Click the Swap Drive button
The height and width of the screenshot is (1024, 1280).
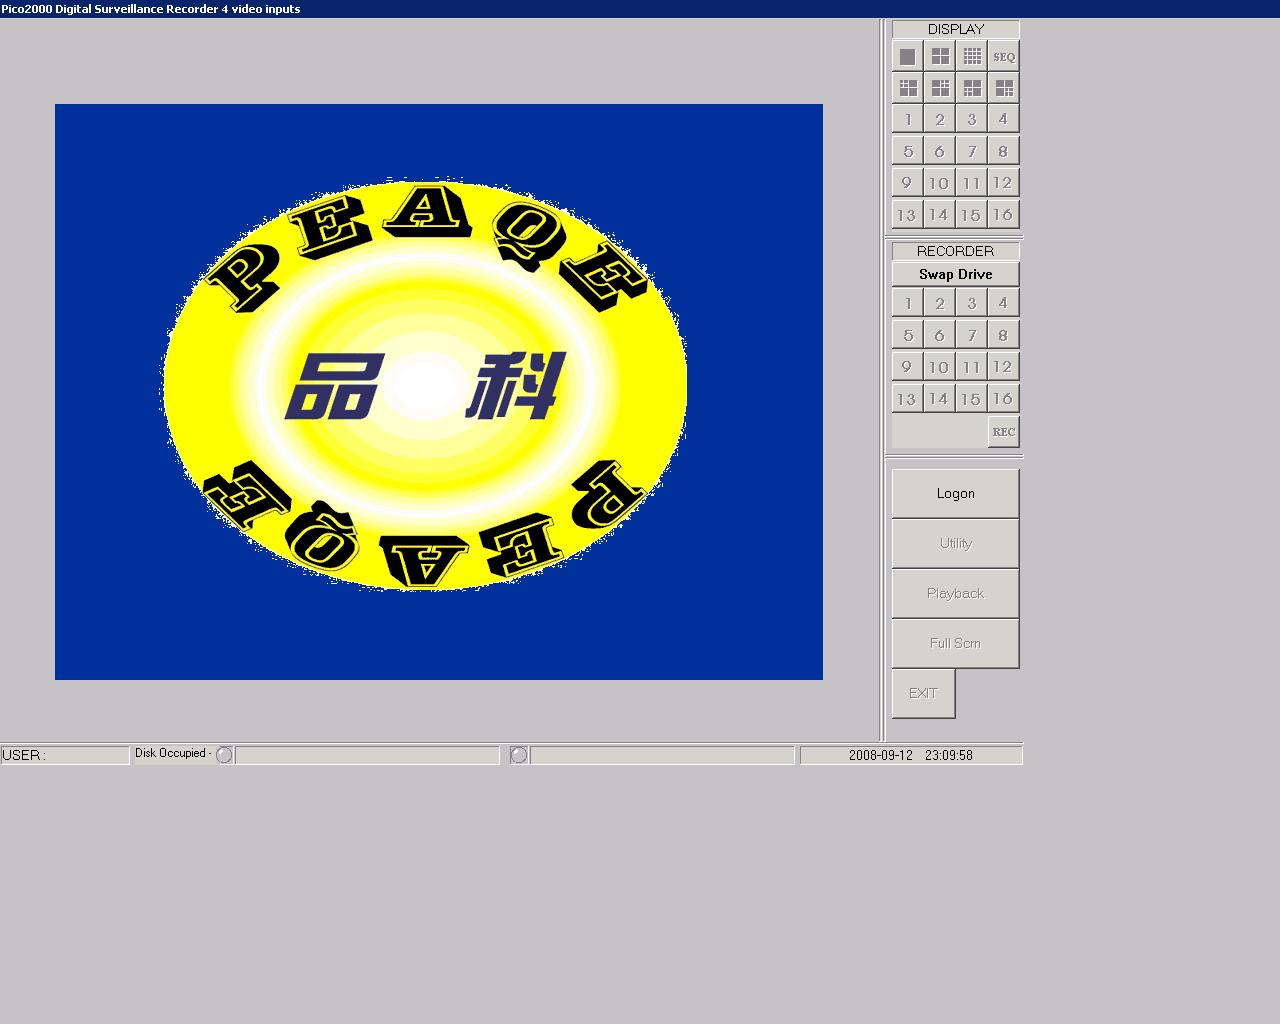point(955,274)
